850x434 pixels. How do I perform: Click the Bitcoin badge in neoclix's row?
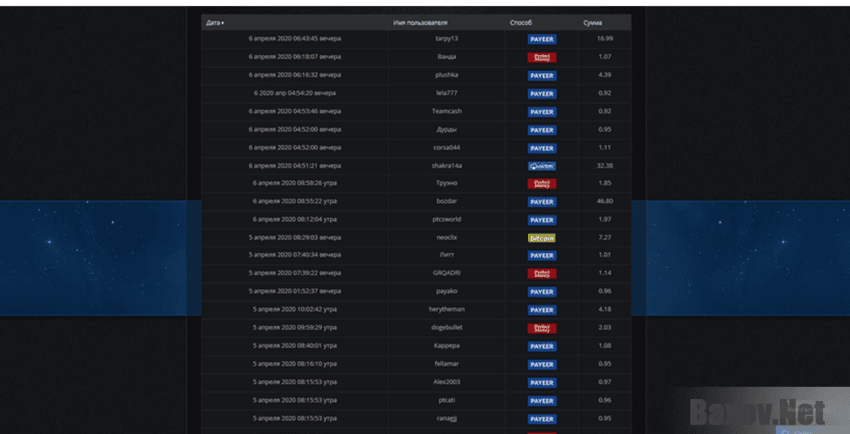pyautogui.click(x=541, y=238)
